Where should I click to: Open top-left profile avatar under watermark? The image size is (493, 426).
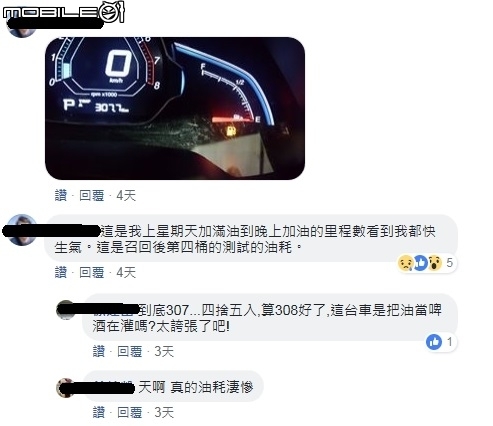[22, 28]
